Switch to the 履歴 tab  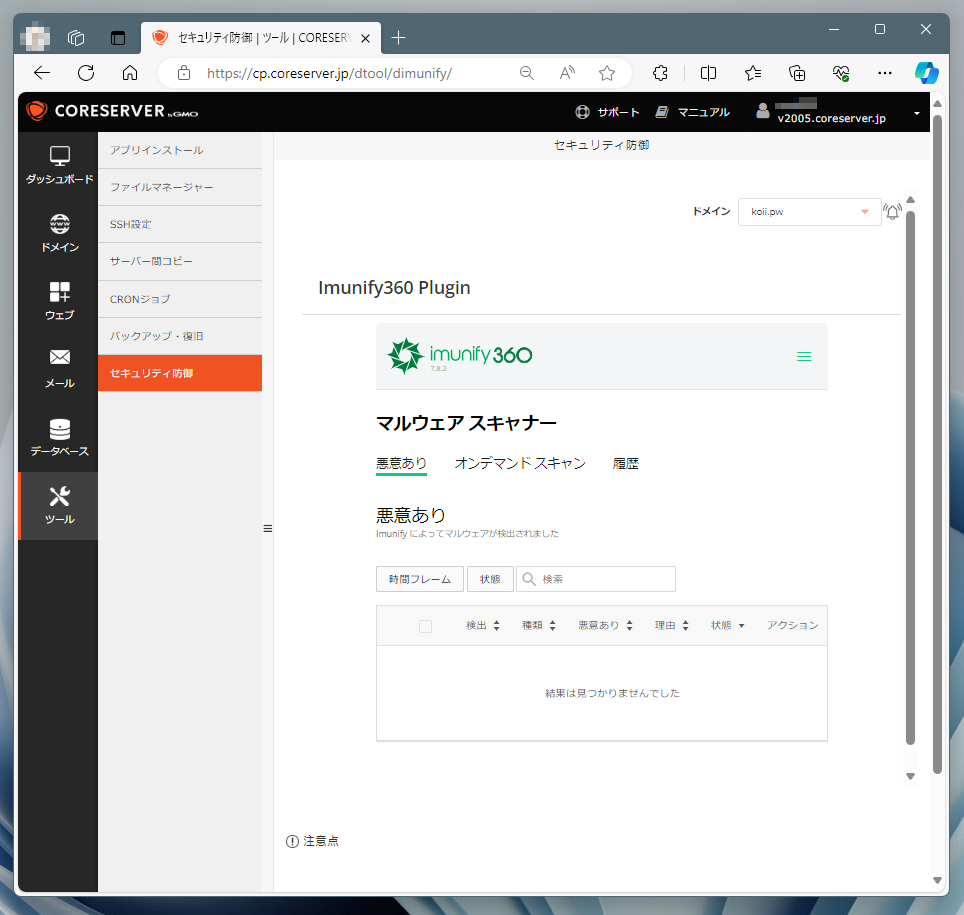625,464
